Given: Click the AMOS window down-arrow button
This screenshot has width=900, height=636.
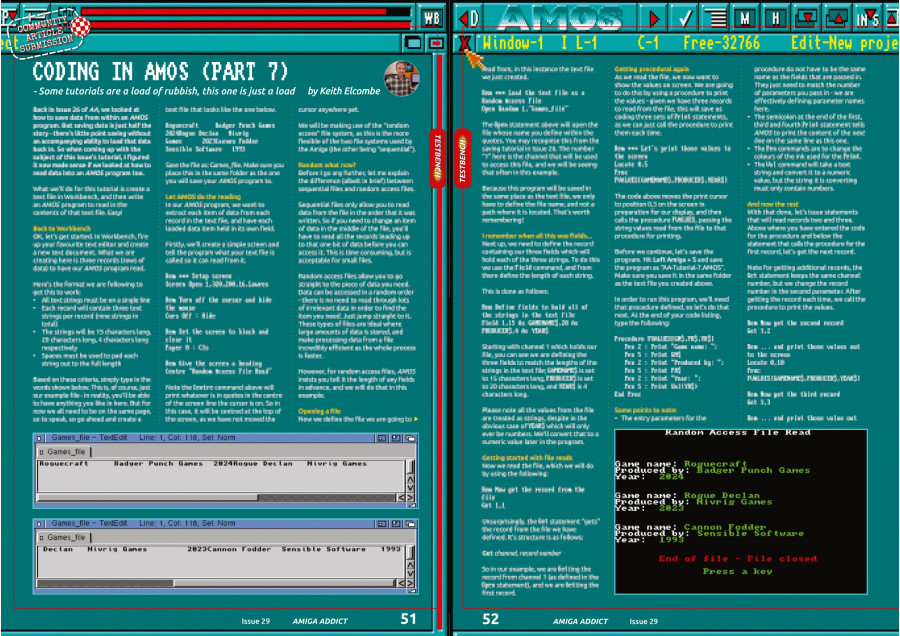Looking at the screenshot, I should [806, 18].
